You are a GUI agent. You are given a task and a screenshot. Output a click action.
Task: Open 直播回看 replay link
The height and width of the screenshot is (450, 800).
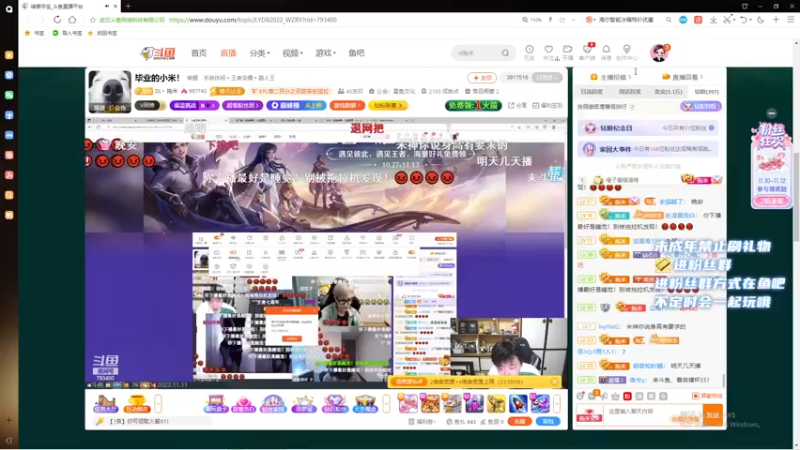[x=683, y=77]
